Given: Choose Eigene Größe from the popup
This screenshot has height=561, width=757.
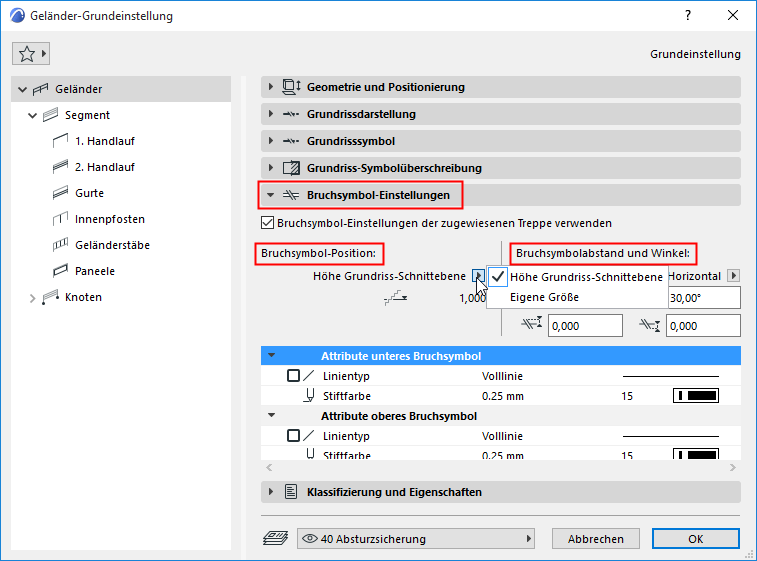Looking at the screenshot, I should [x=546, y=297].
